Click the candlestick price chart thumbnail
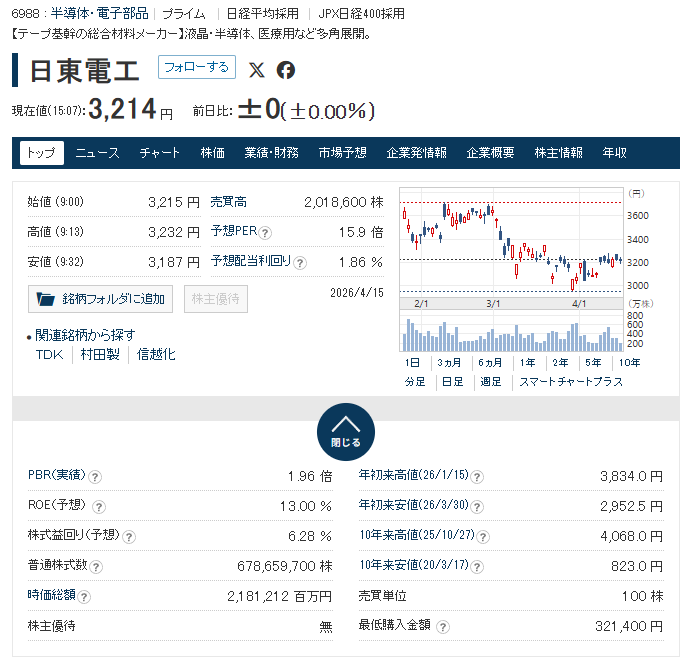Image resolution: width=684 pixels, height=663 pixels. tap(511, 243)
